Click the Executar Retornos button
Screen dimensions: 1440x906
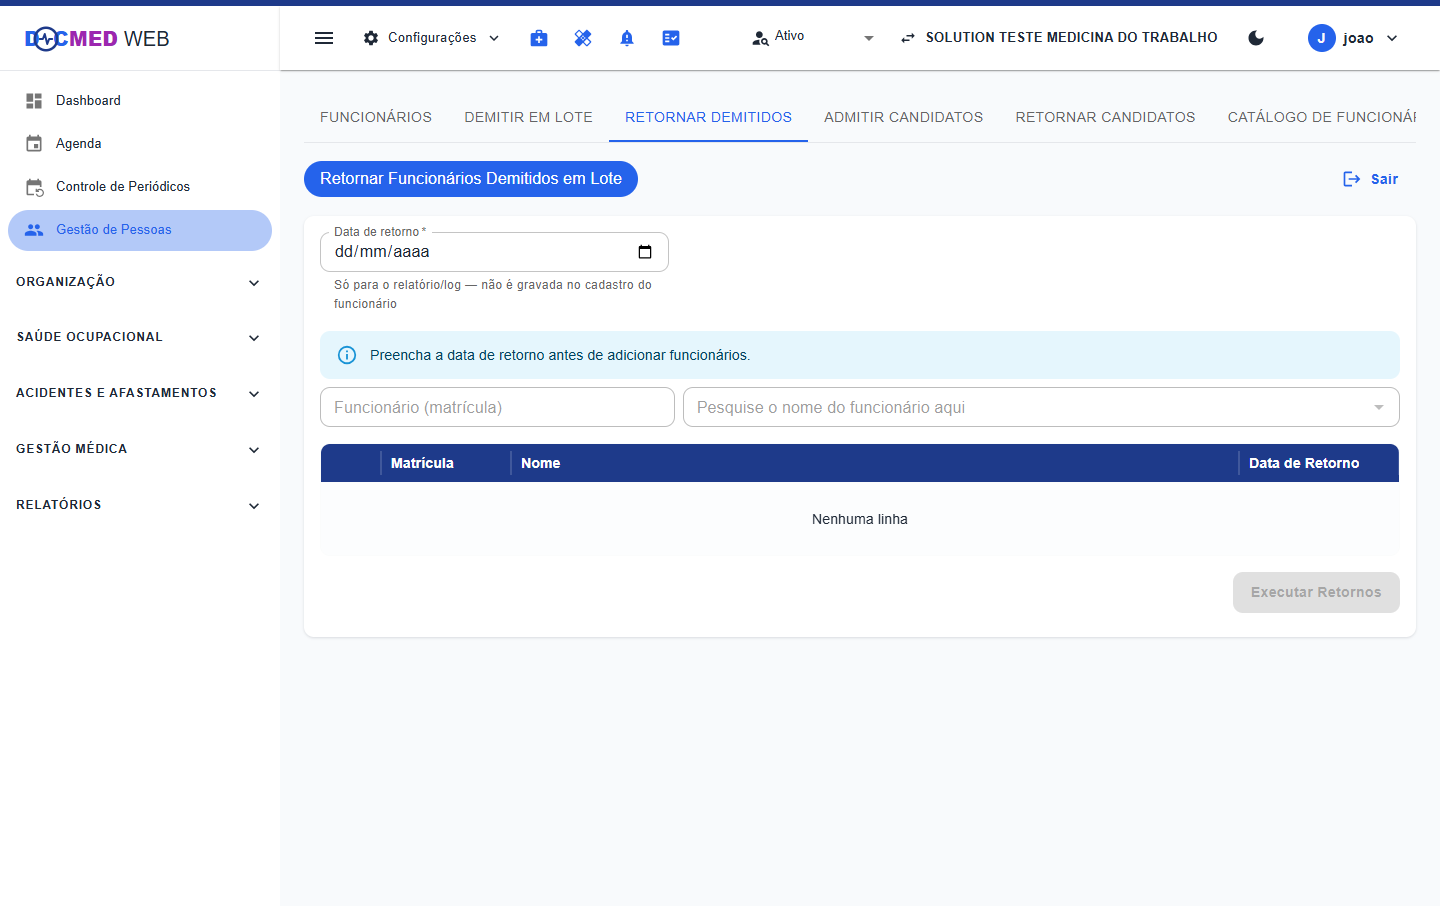1316,592
